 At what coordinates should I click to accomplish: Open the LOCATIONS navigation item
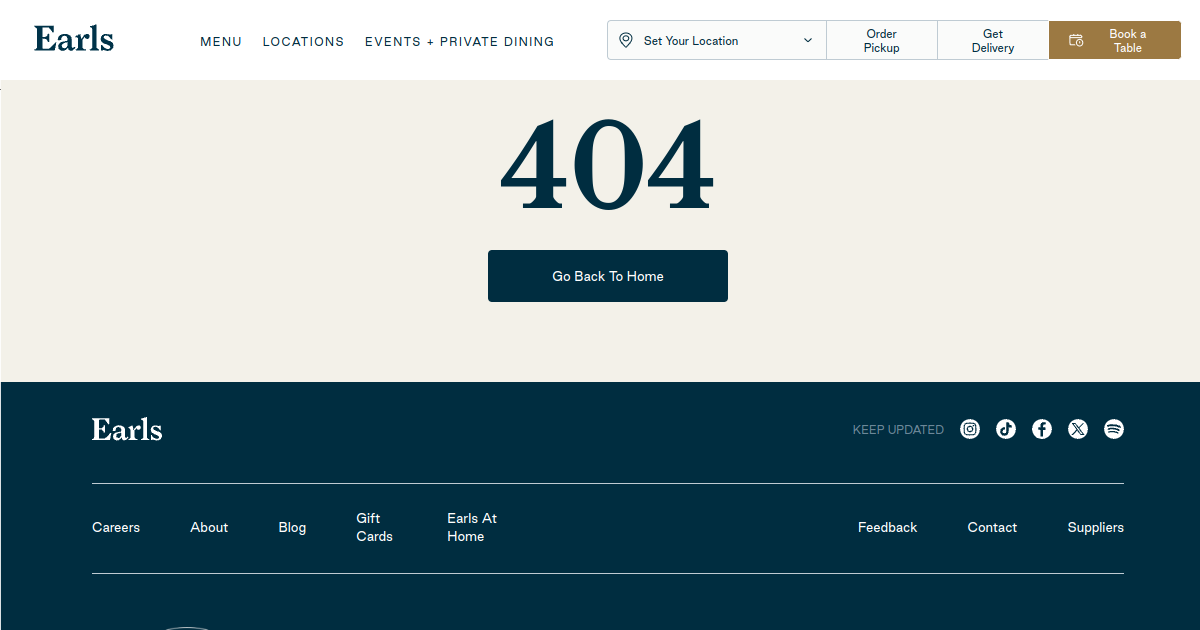click(303, 42)
